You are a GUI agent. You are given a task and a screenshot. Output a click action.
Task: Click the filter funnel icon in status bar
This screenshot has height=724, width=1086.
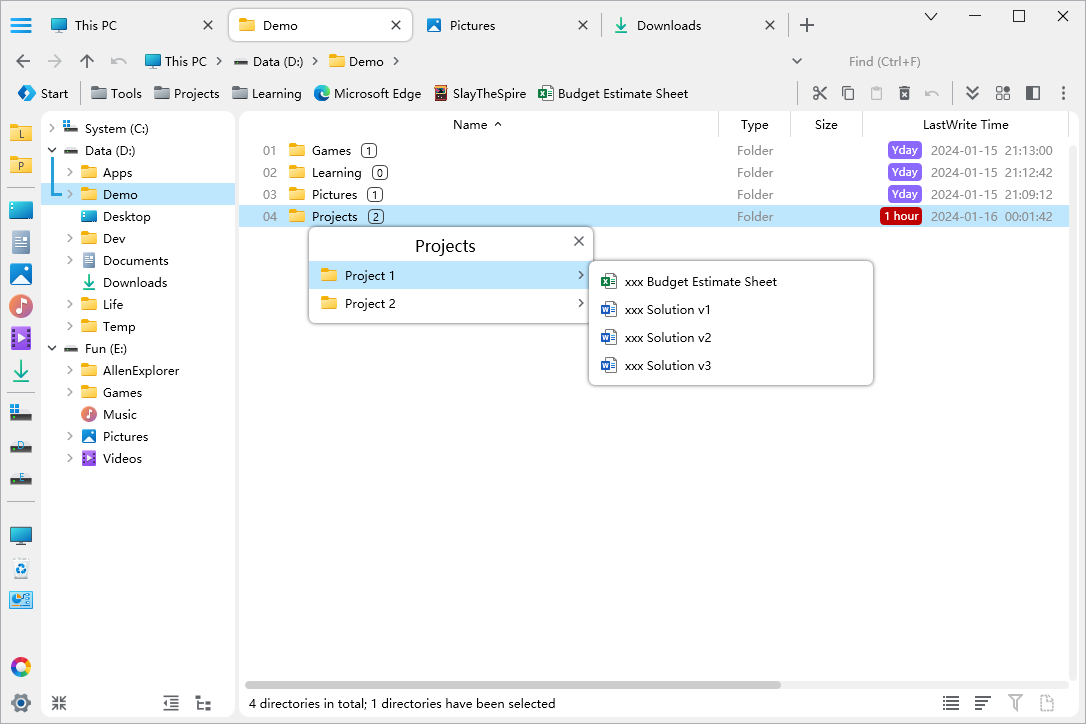click(1015, 703)
